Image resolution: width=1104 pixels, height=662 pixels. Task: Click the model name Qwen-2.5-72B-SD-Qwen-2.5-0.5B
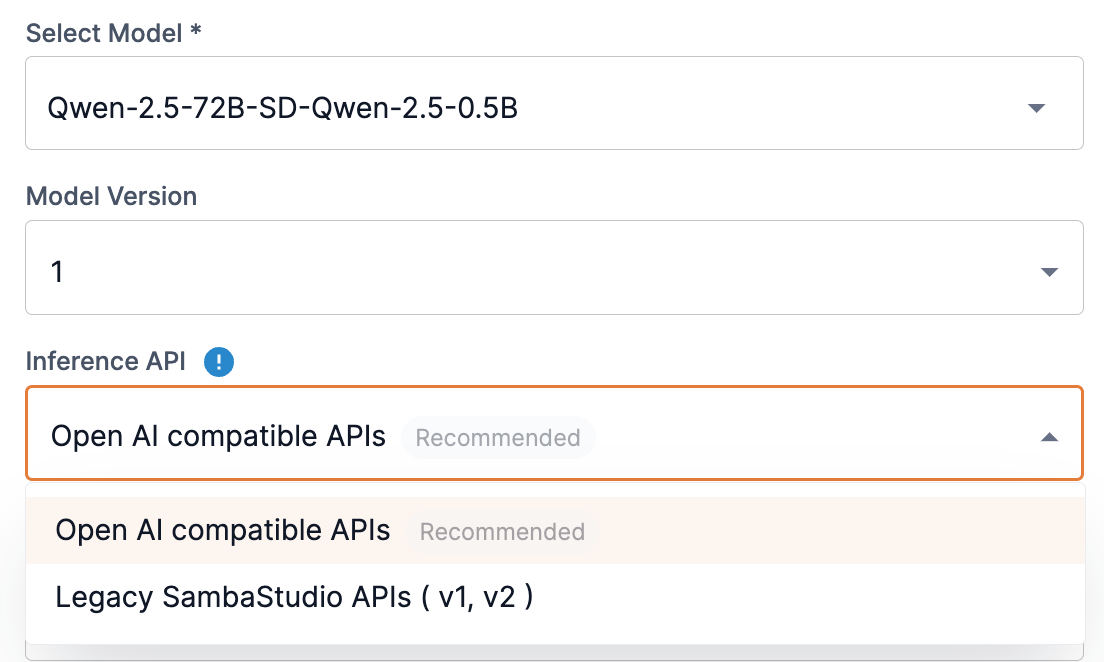click(283, 107)
